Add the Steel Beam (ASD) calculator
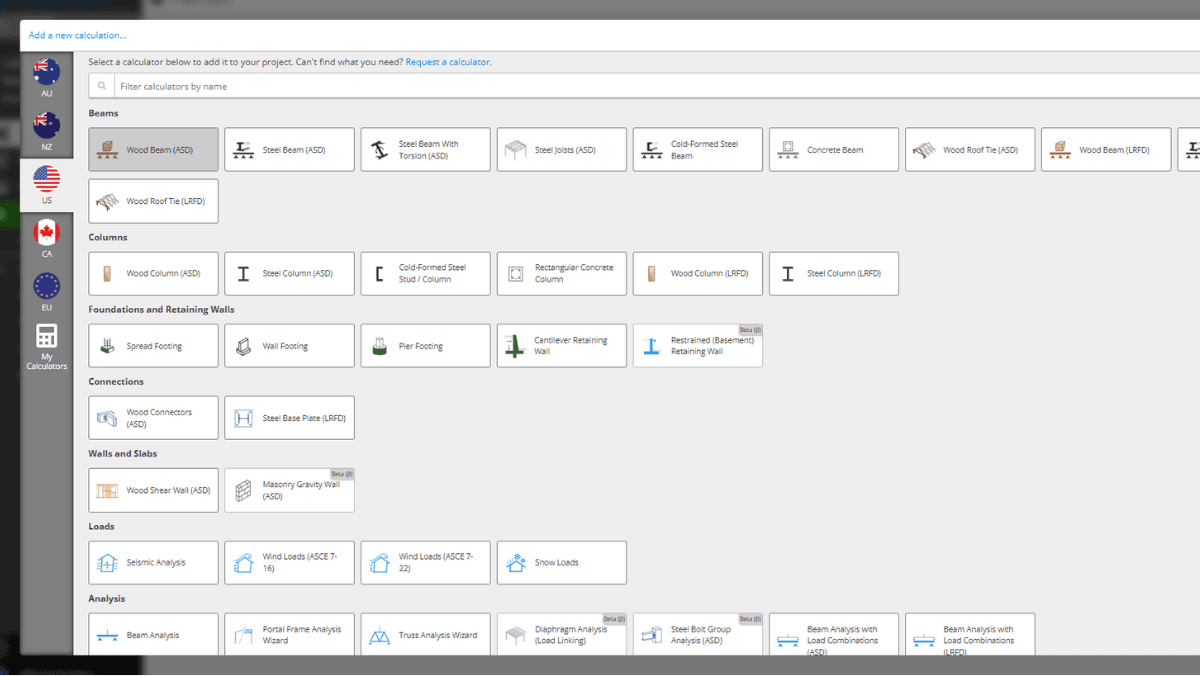The height and width of the screenshot is (676, 1200). coord(289,150)
